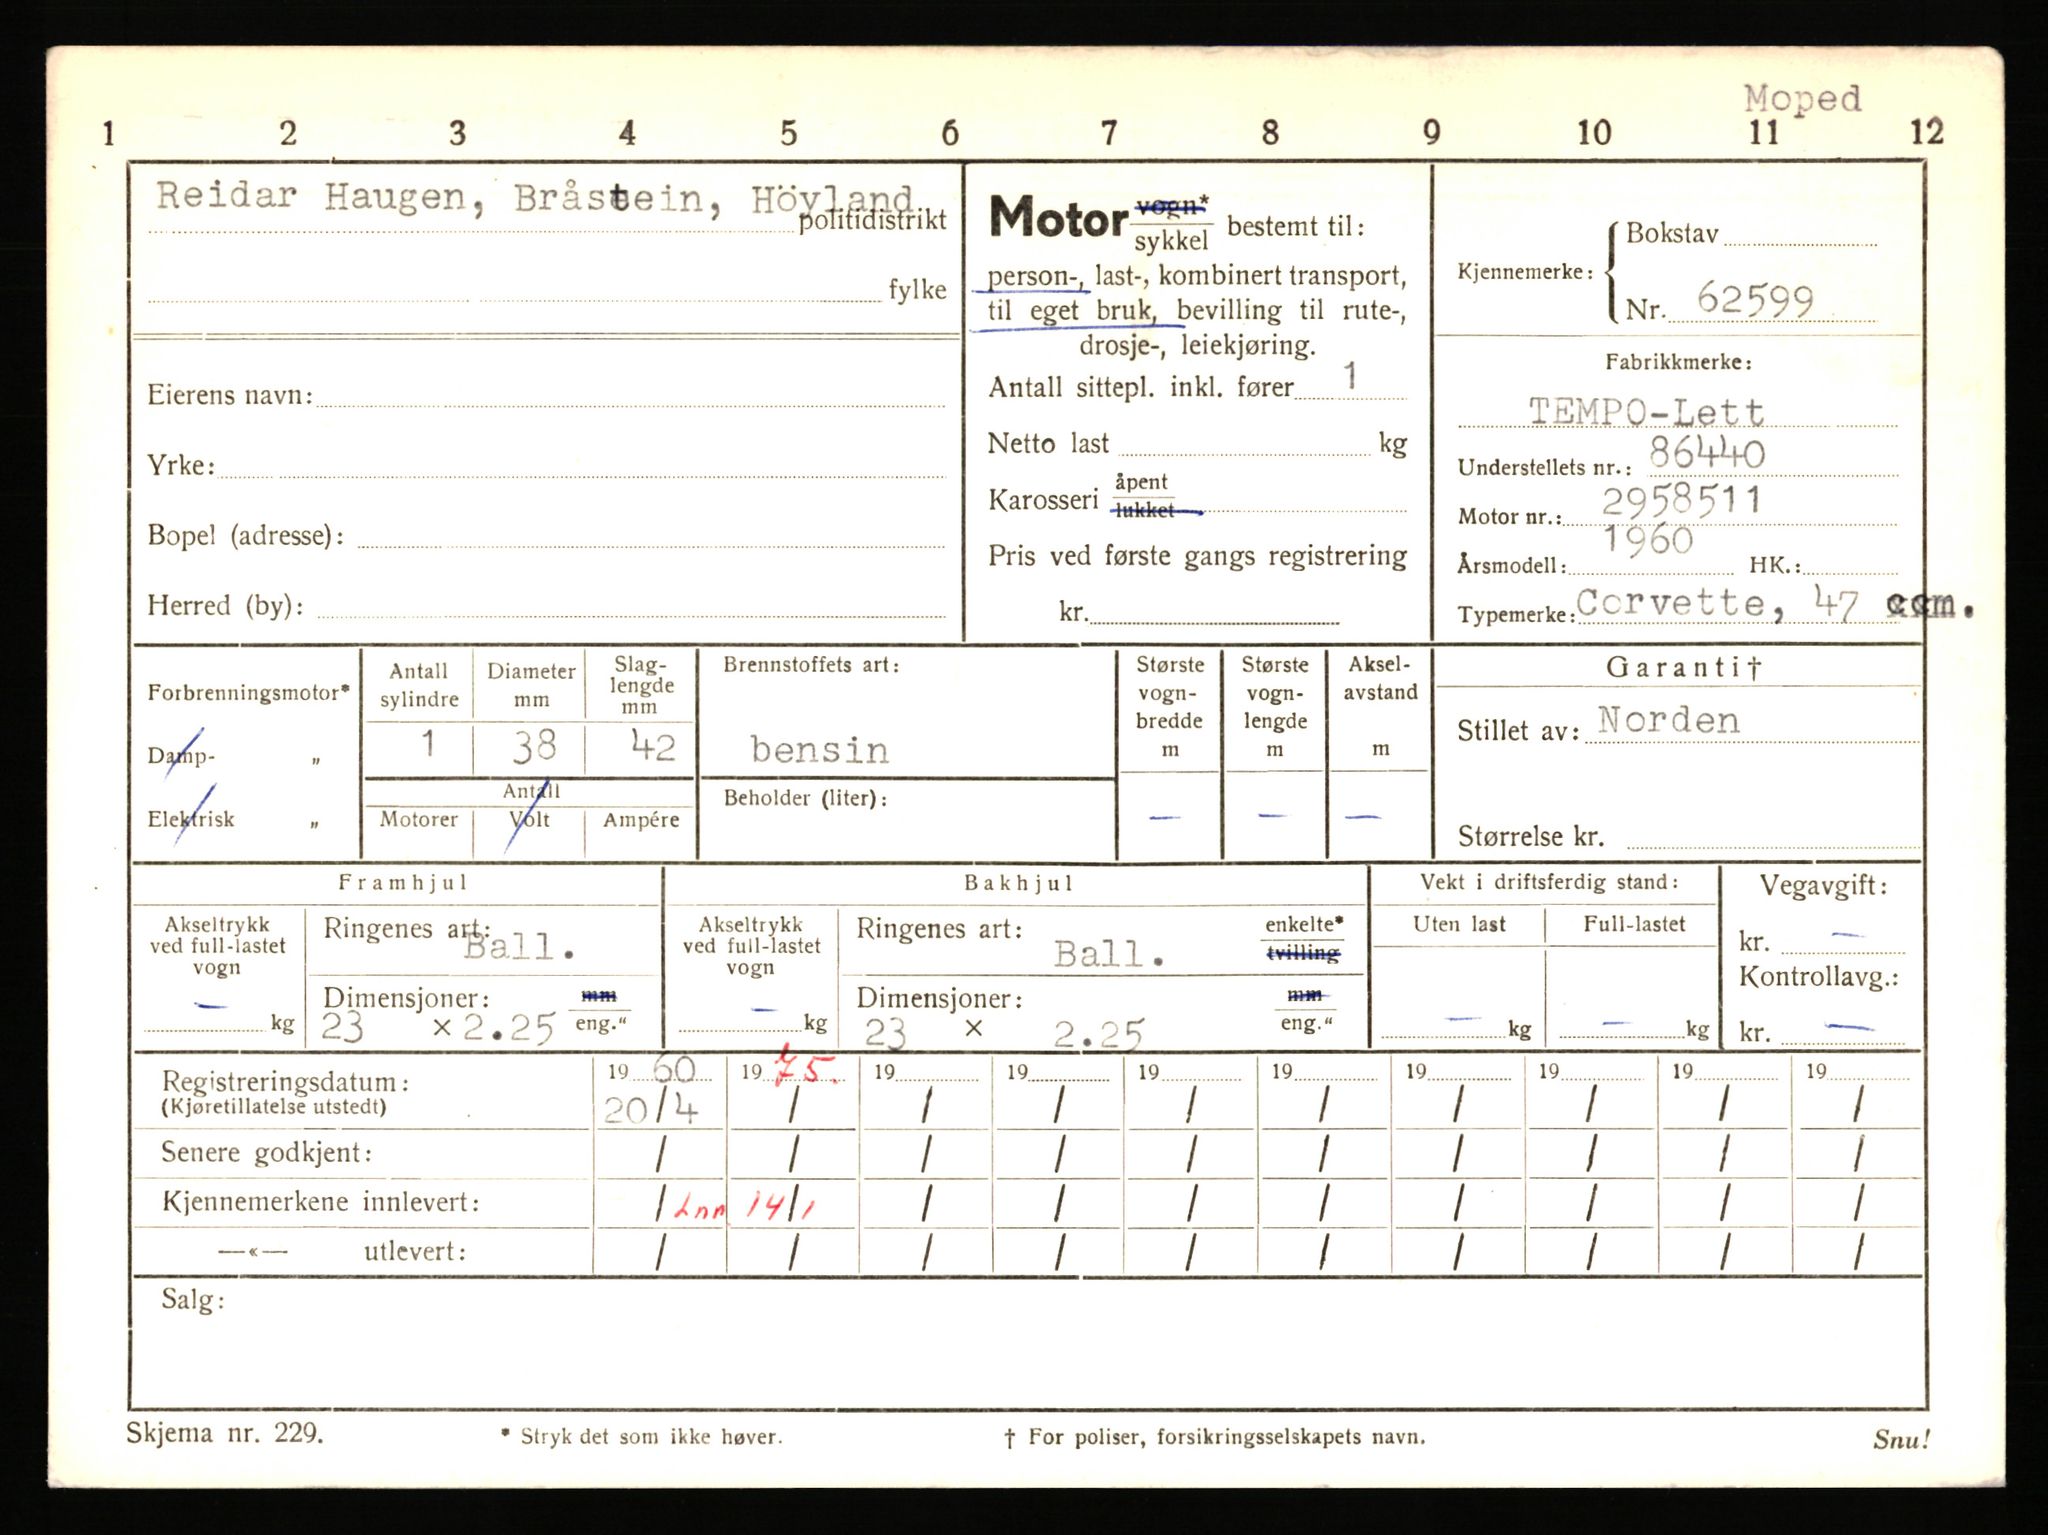2048x1535 pixels.
Task: Click the red handwritten note '14/1'
Action: [781, 1204]
